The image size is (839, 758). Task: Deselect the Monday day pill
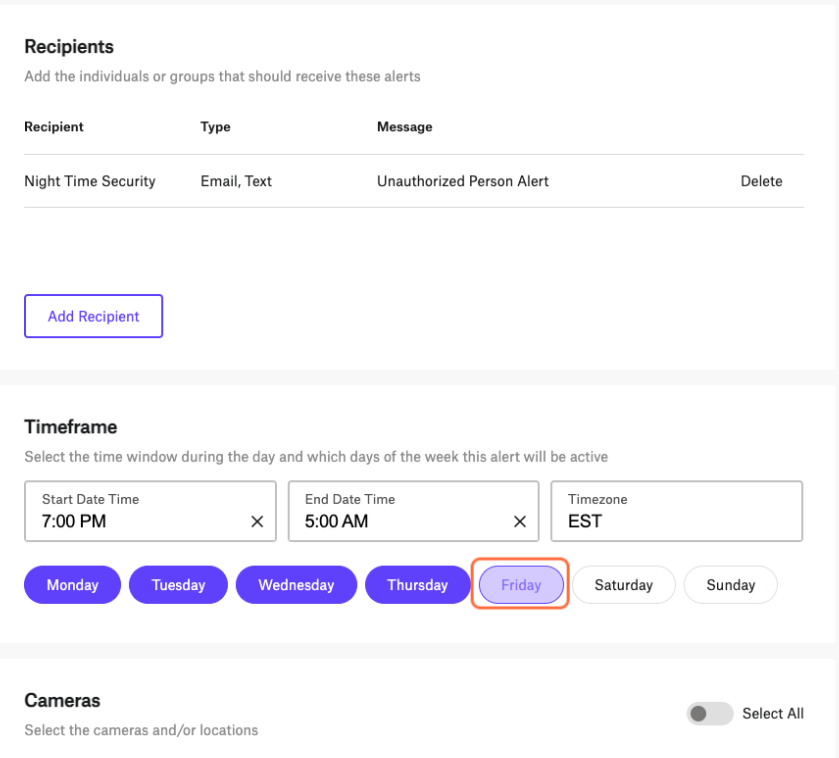tap(72, 585)
